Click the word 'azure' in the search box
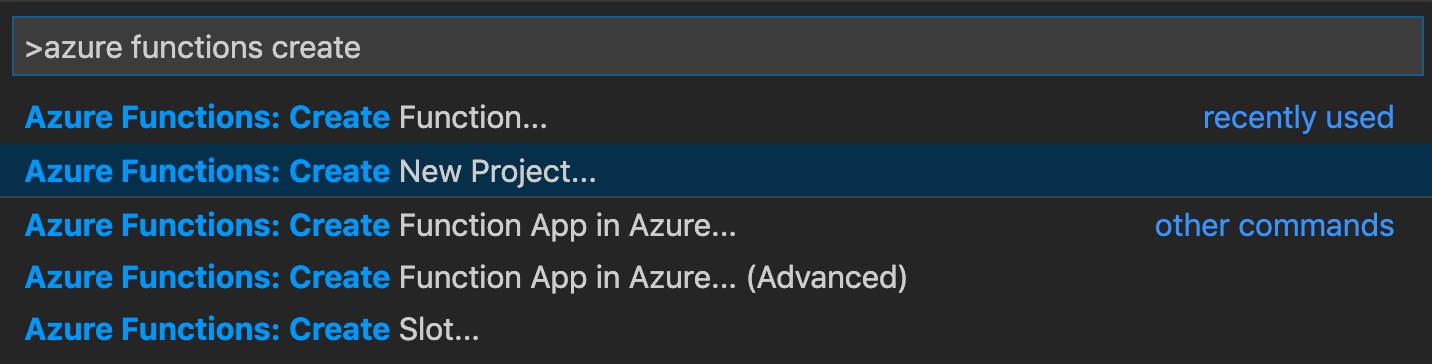 coord(84,47)
